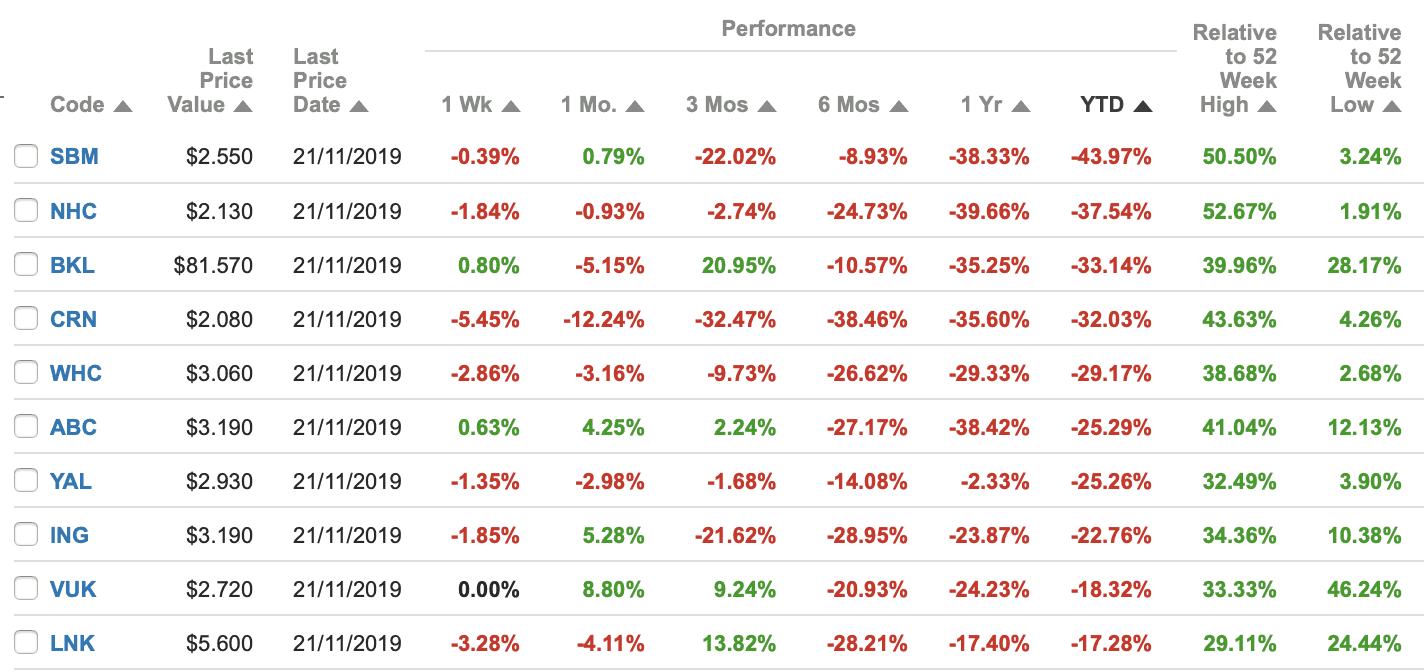Open the WHC stock code link

tap(75, 373)
